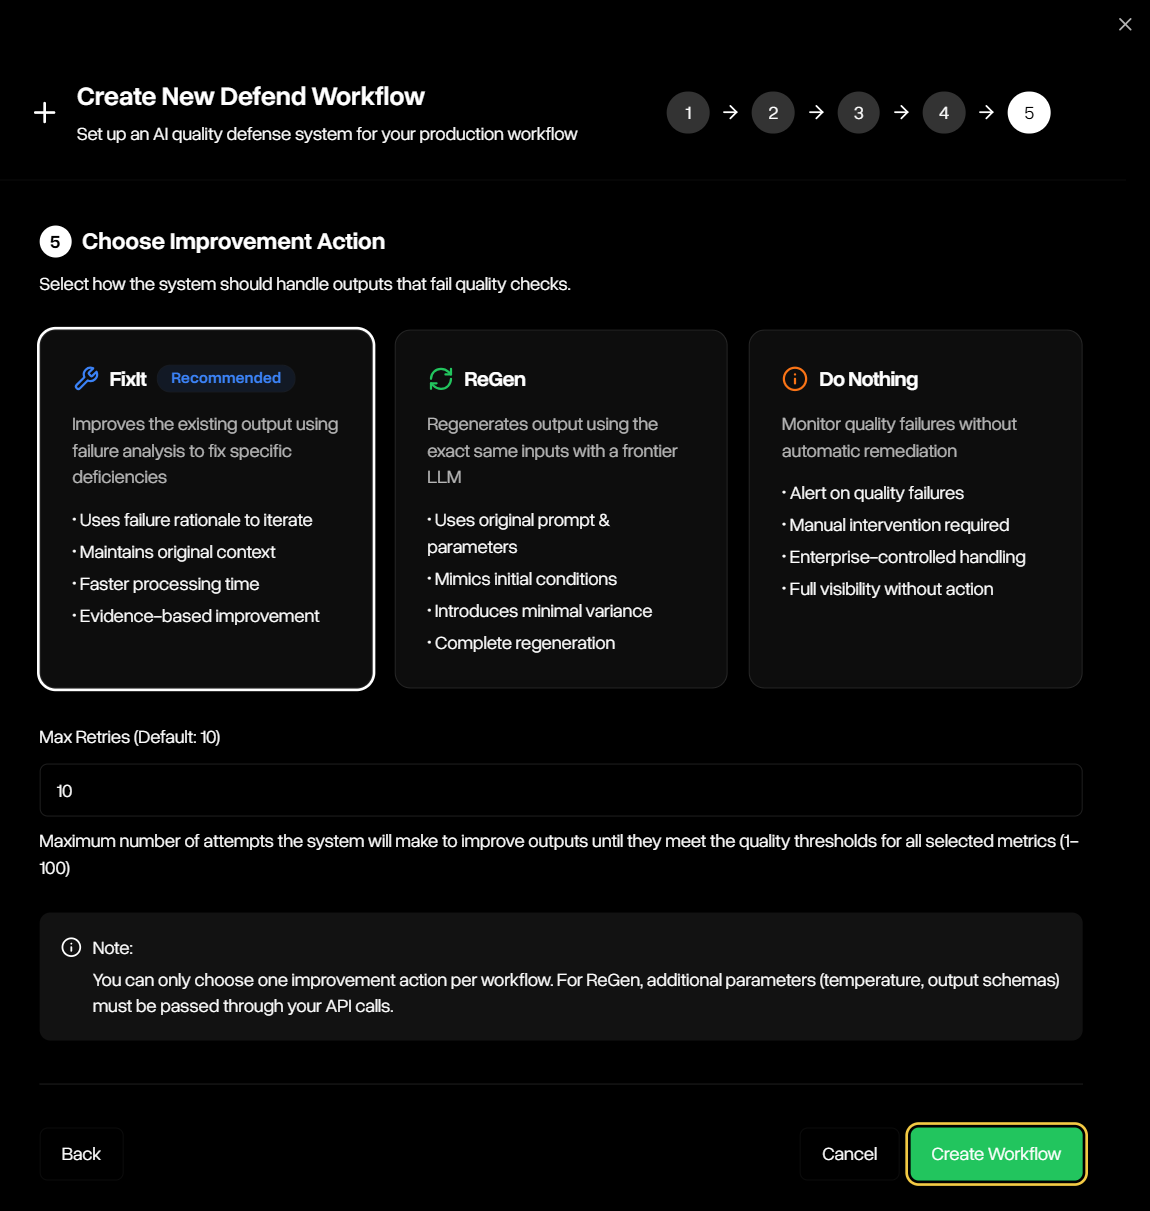Click the info icon in the Note box
This screenshot has height=1211, width=1150.
(71, 947)
